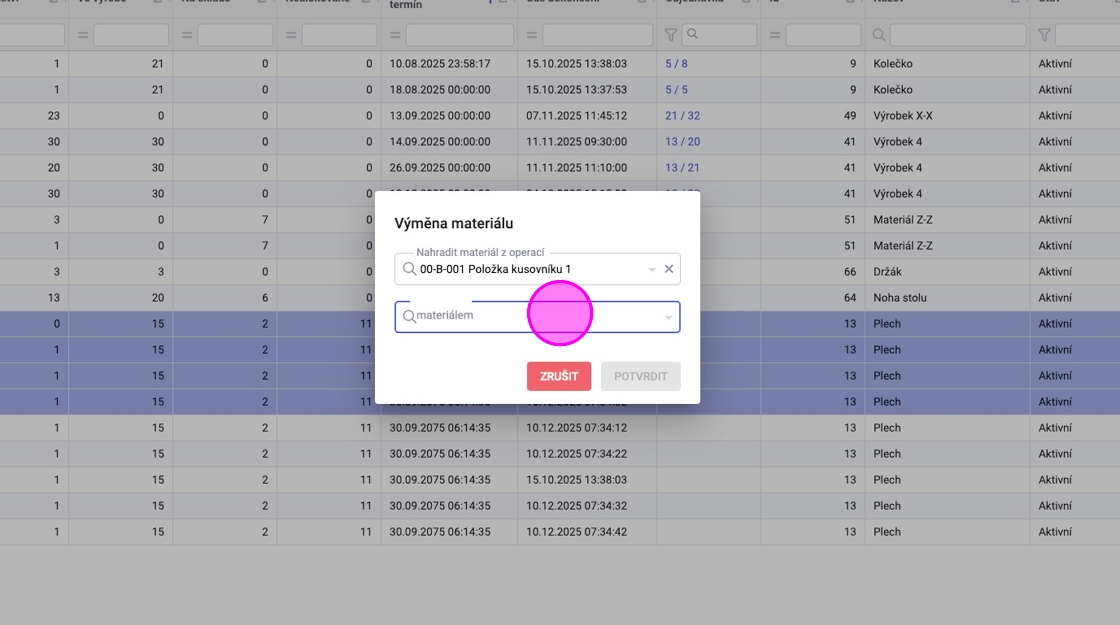1120x625 pixels.
Task: Open order link '21 / 32'
Action: [682, 116]
